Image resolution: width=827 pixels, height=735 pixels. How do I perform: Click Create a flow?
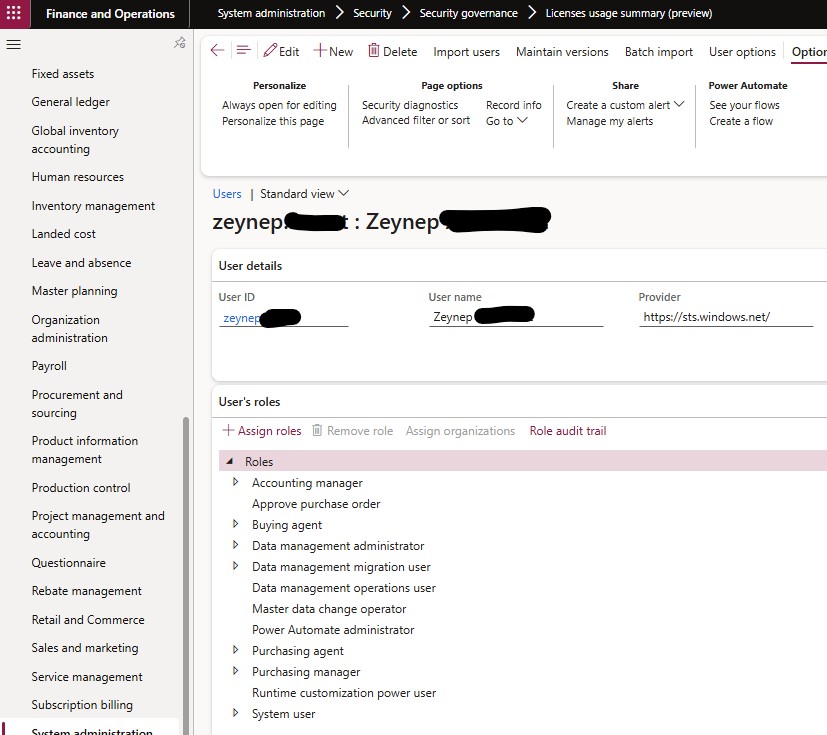point(741,121)
